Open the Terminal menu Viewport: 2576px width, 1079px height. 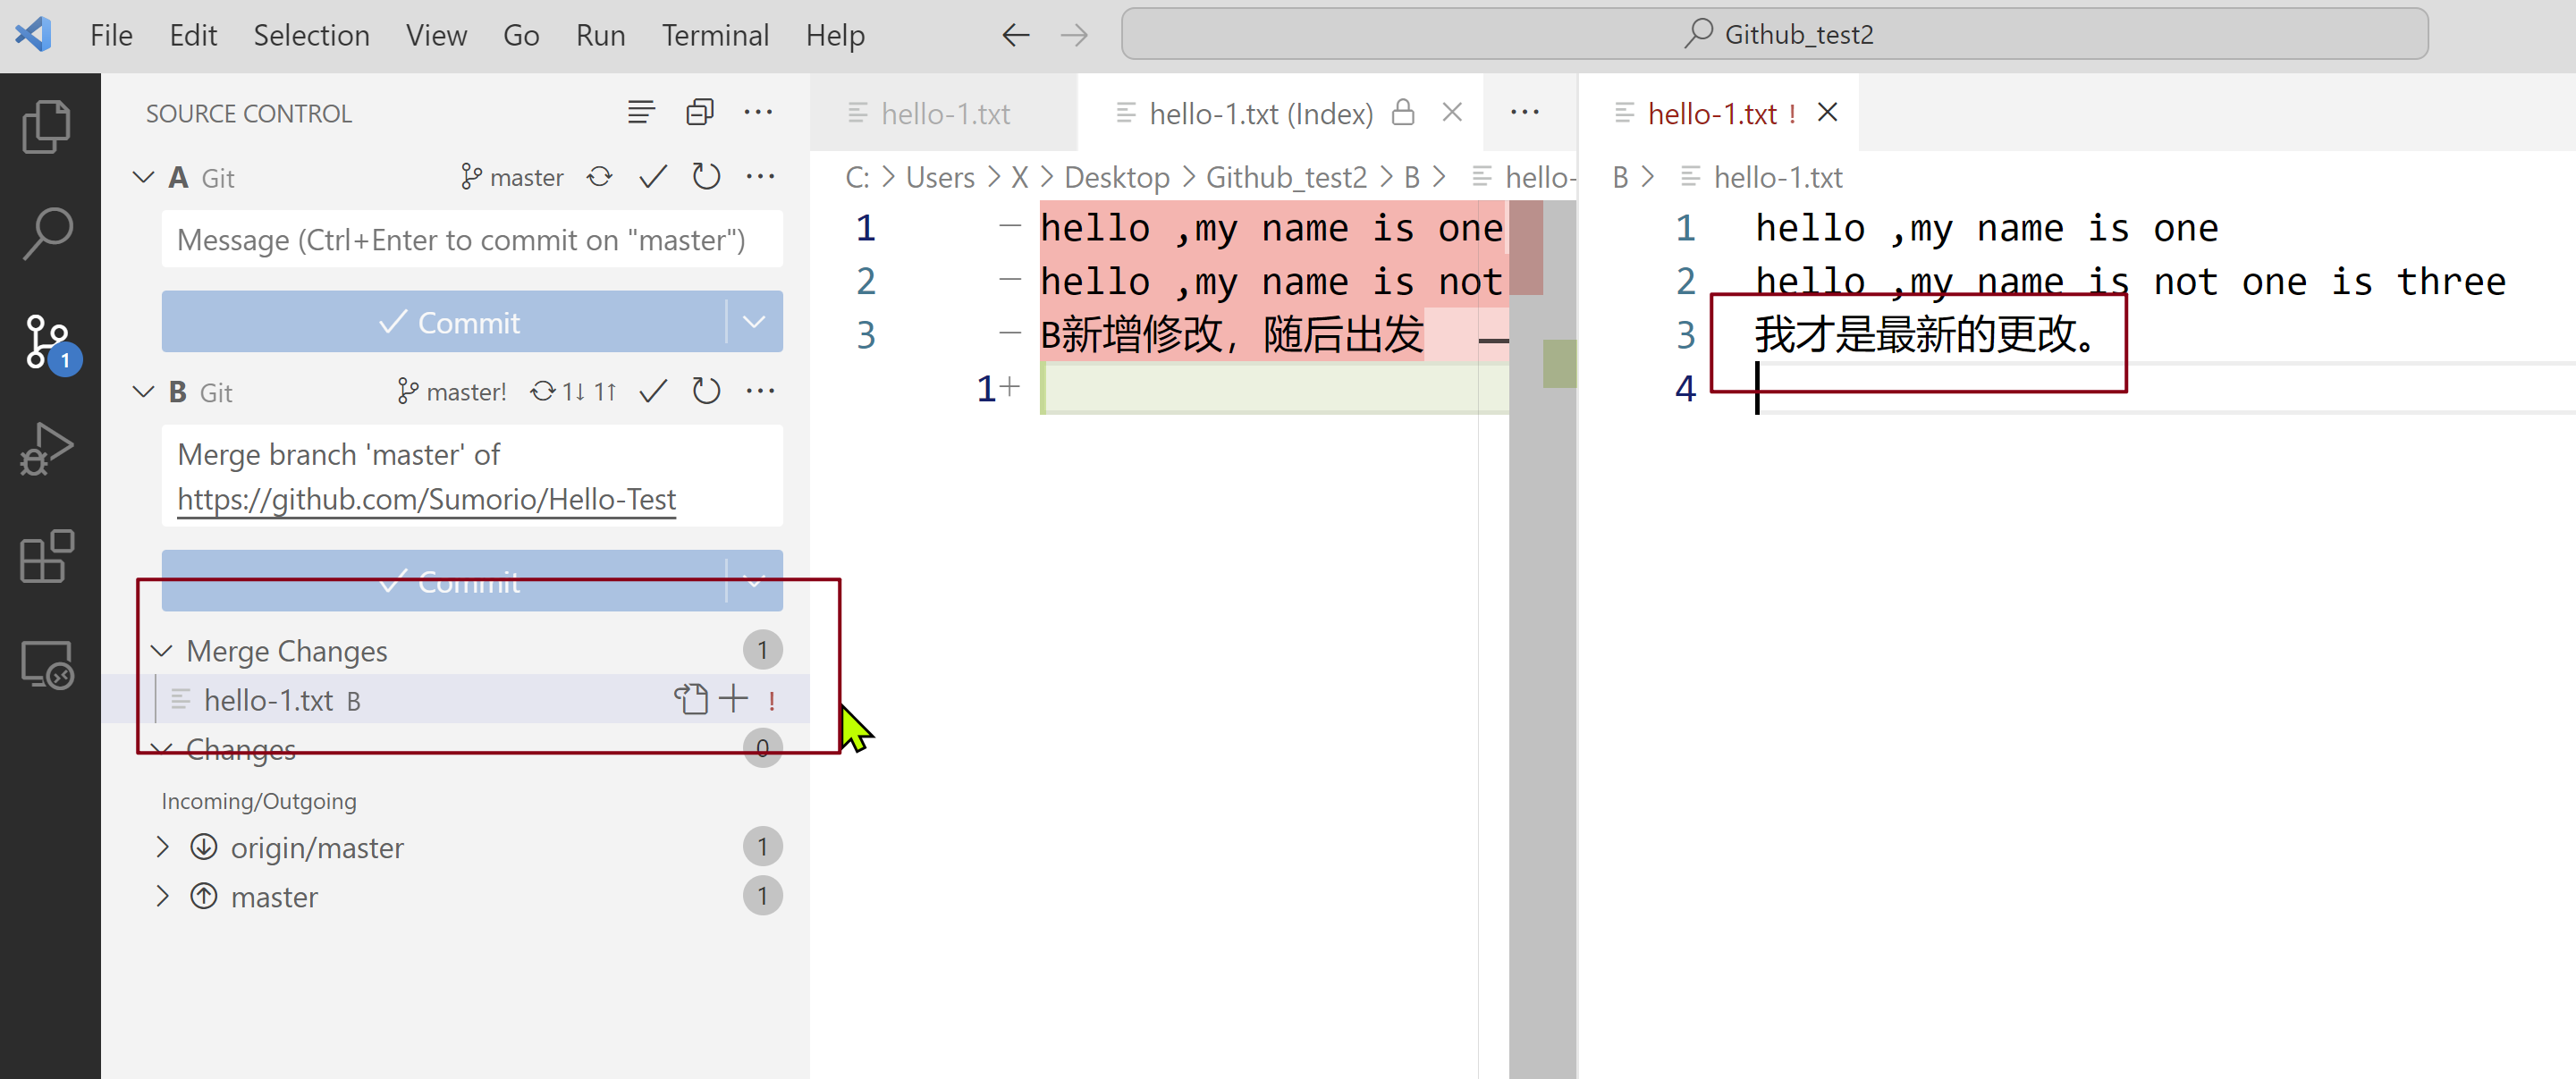714,35
